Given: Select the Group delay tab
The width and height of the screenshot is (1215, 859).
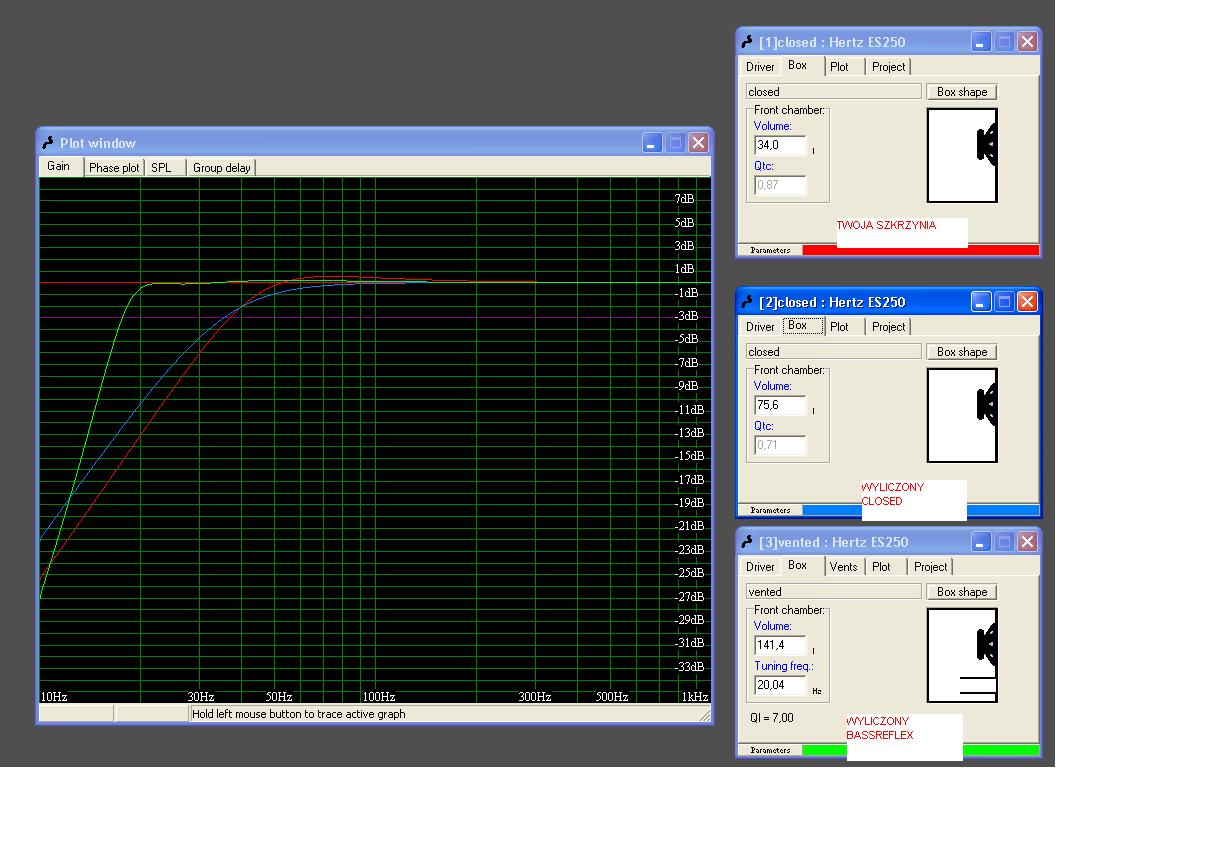Looking at the screenshot, I should coord(222,168).
